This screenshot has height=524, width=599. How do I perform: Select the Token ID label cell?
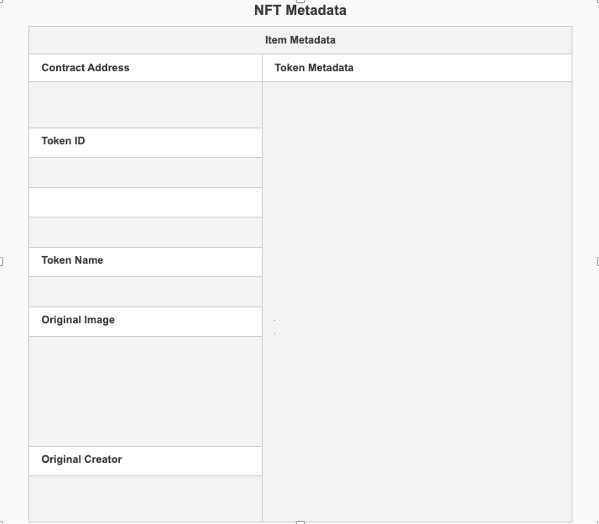146,143
